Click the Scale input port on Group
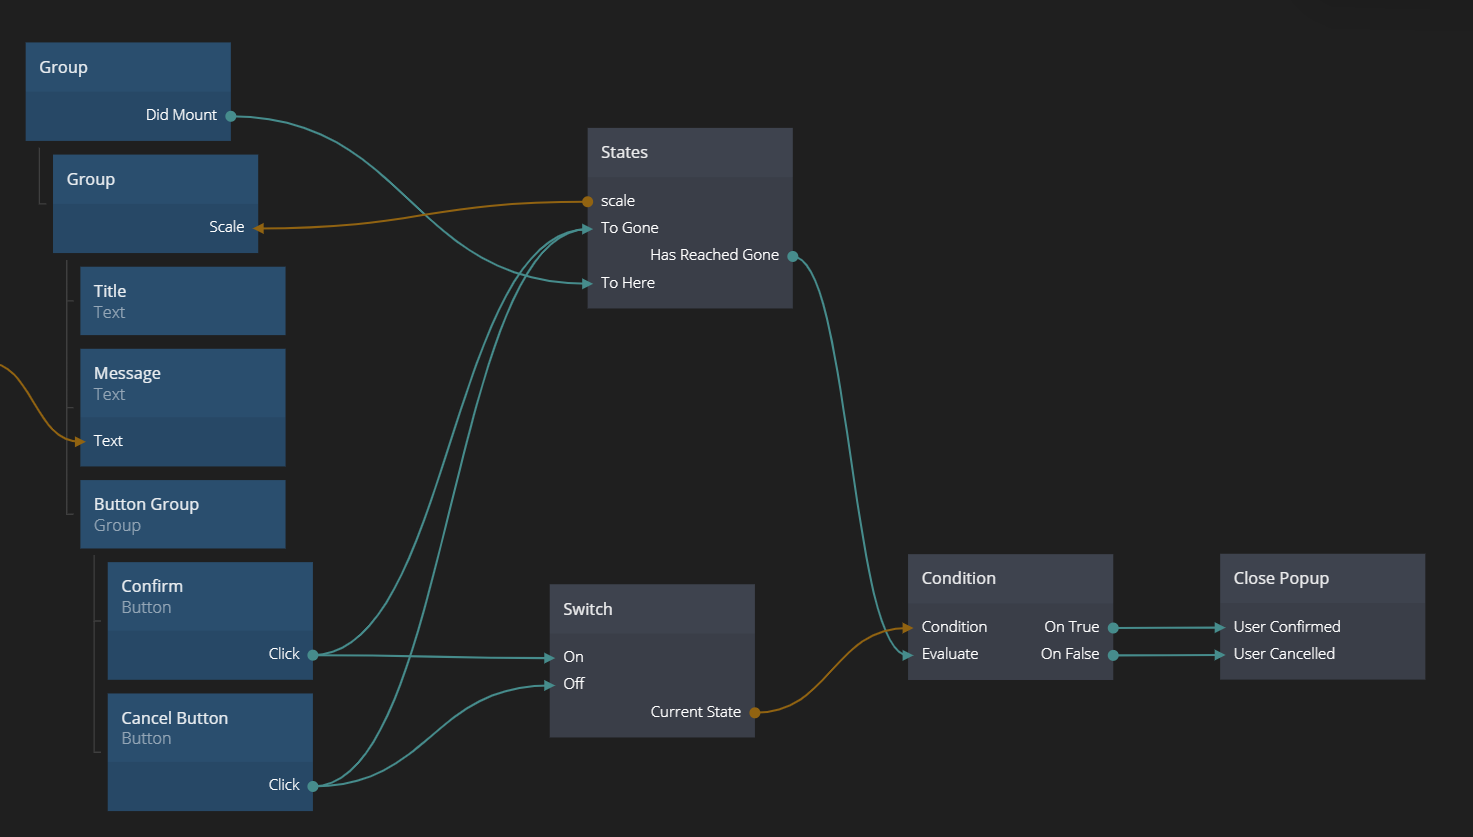Viewport: 1473px width, 837px height. [258, 228]
